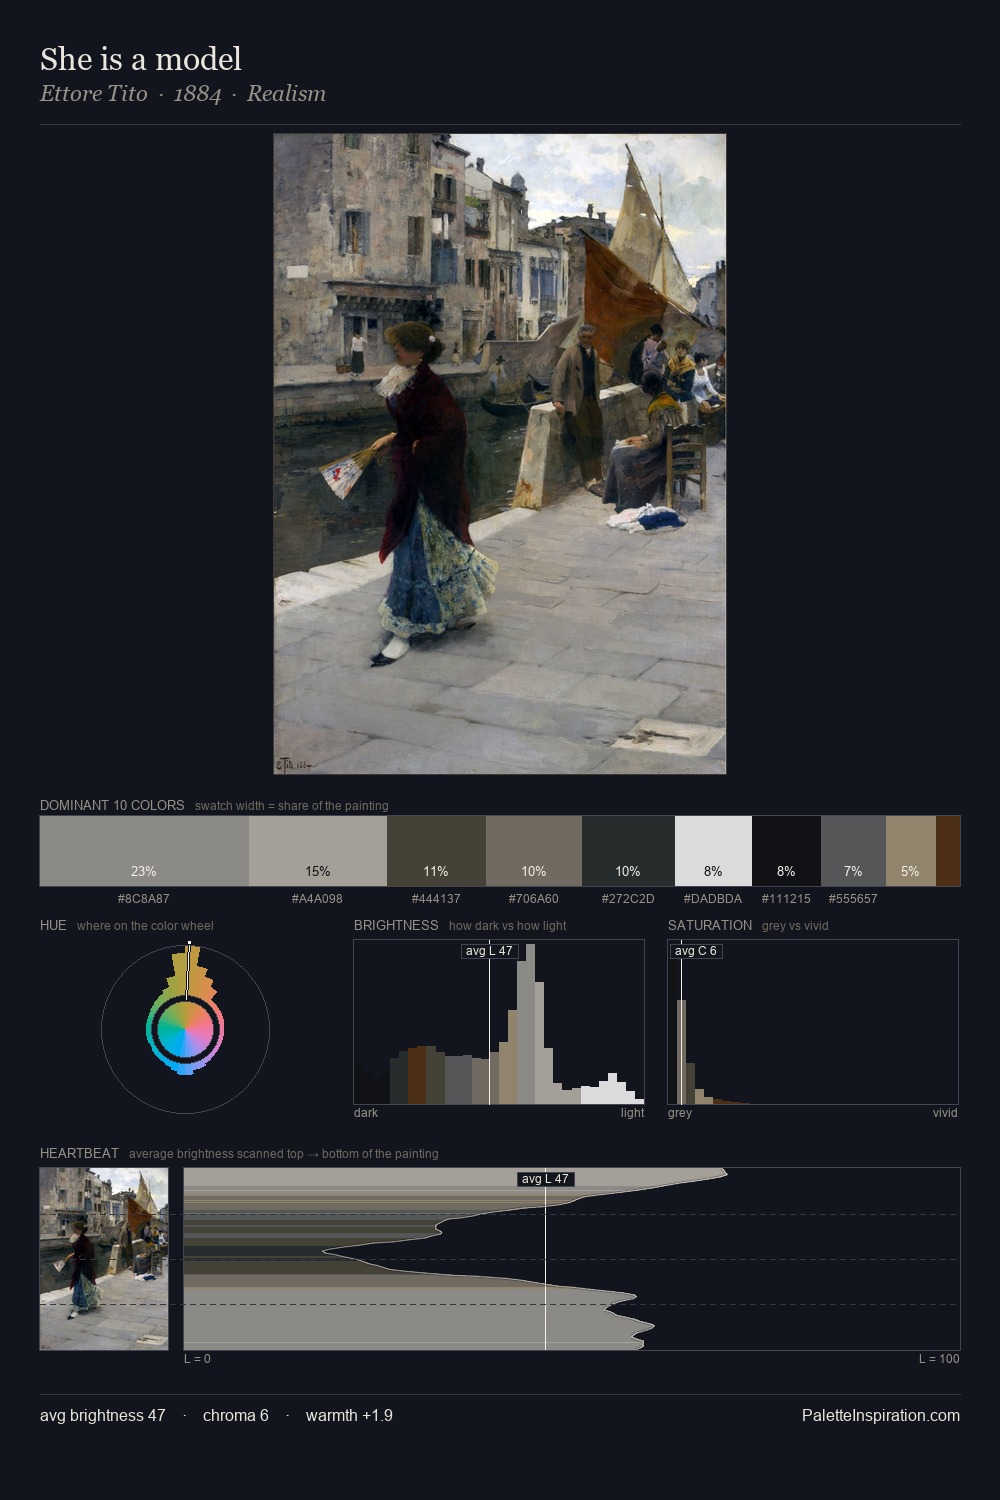Select the 15% swatch #A4A098
The image size is (1000, 1500).
318,851
